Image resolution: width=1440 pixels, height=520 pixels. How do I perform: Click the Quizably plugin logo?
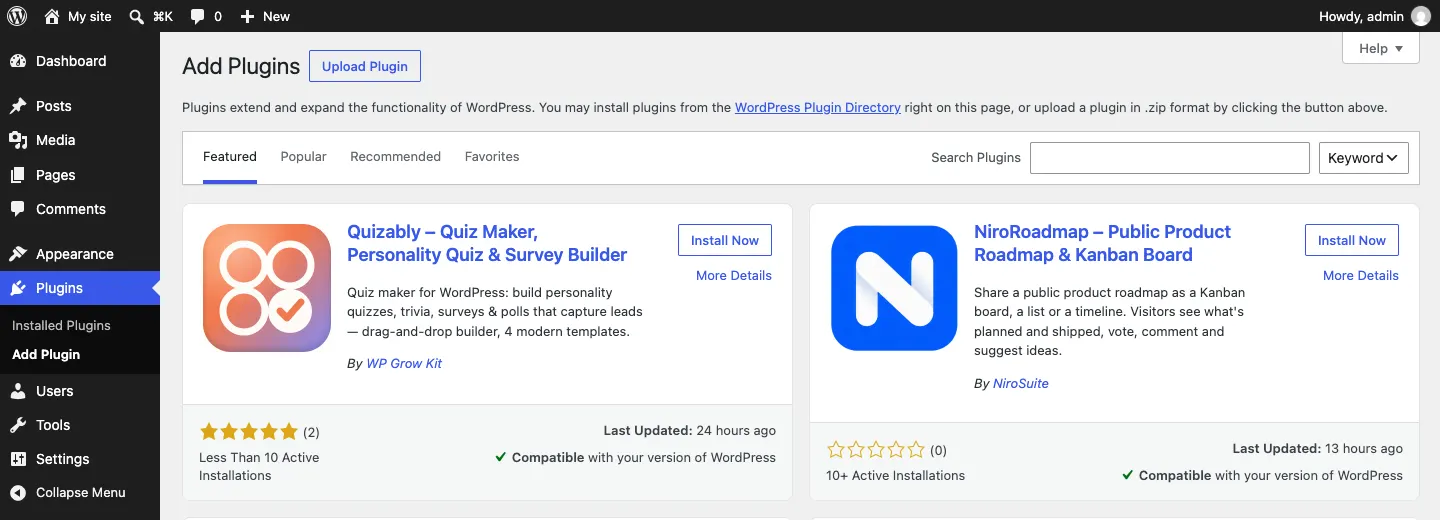click(x=267, y=288)
